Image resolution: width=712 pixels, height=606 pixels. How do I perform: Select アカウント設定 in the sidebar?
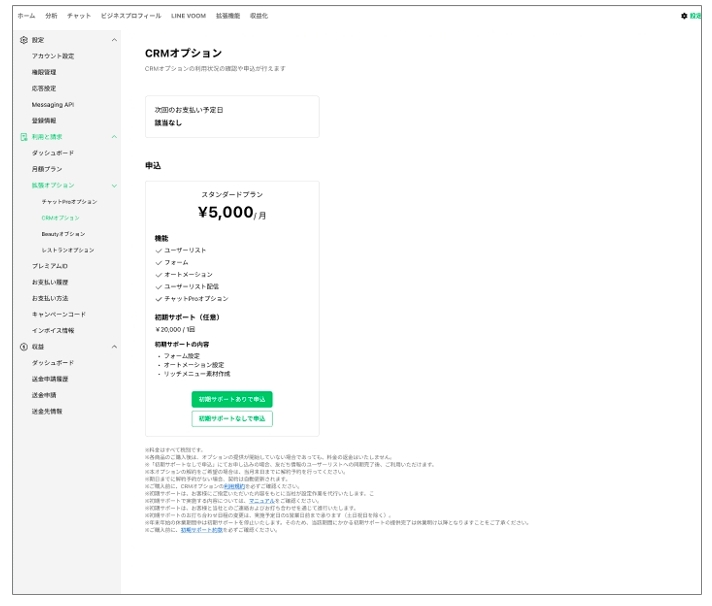(x=53, y=56)
